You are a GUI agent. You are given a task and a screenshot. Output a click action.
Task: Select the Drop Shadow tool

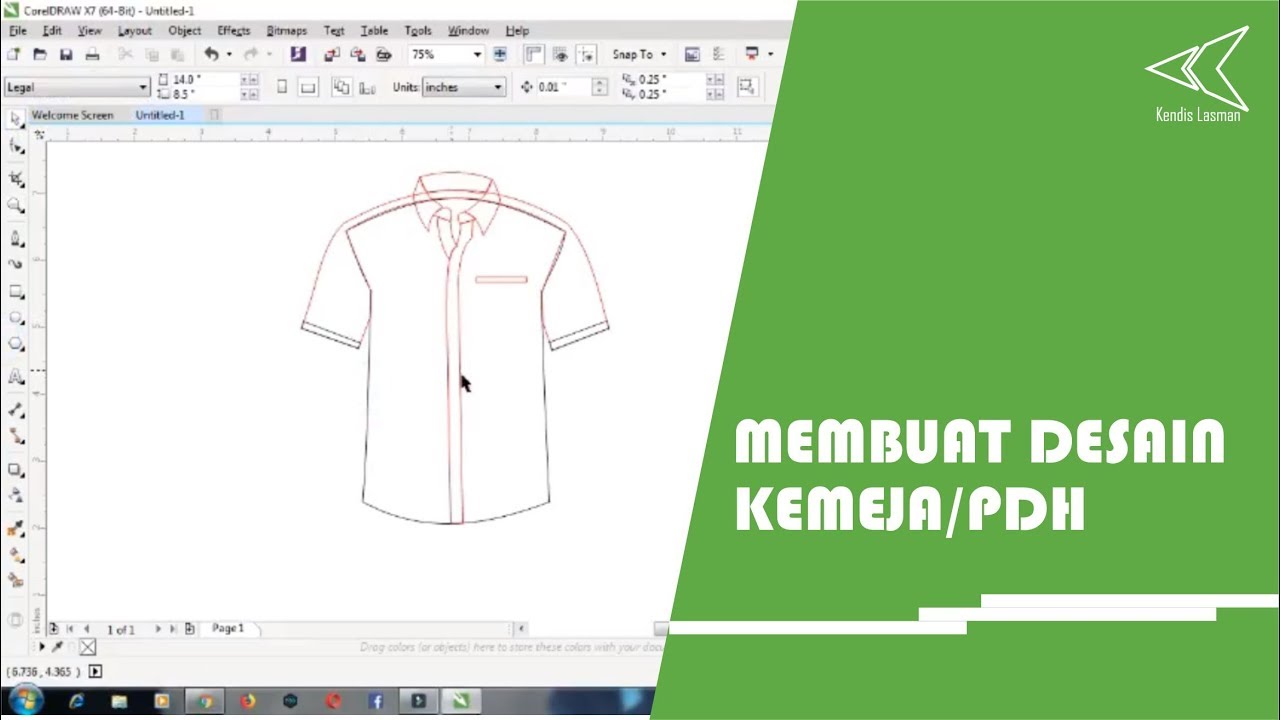click(x=15, y=469)
